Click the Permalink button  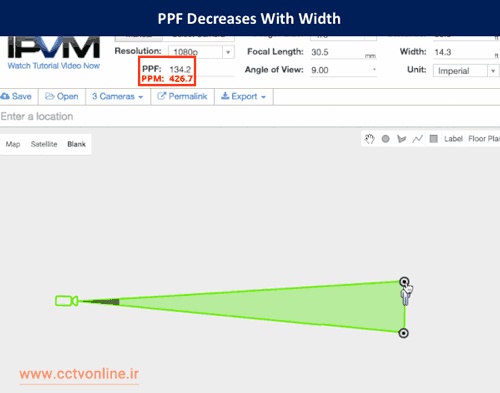pos(182,97)
